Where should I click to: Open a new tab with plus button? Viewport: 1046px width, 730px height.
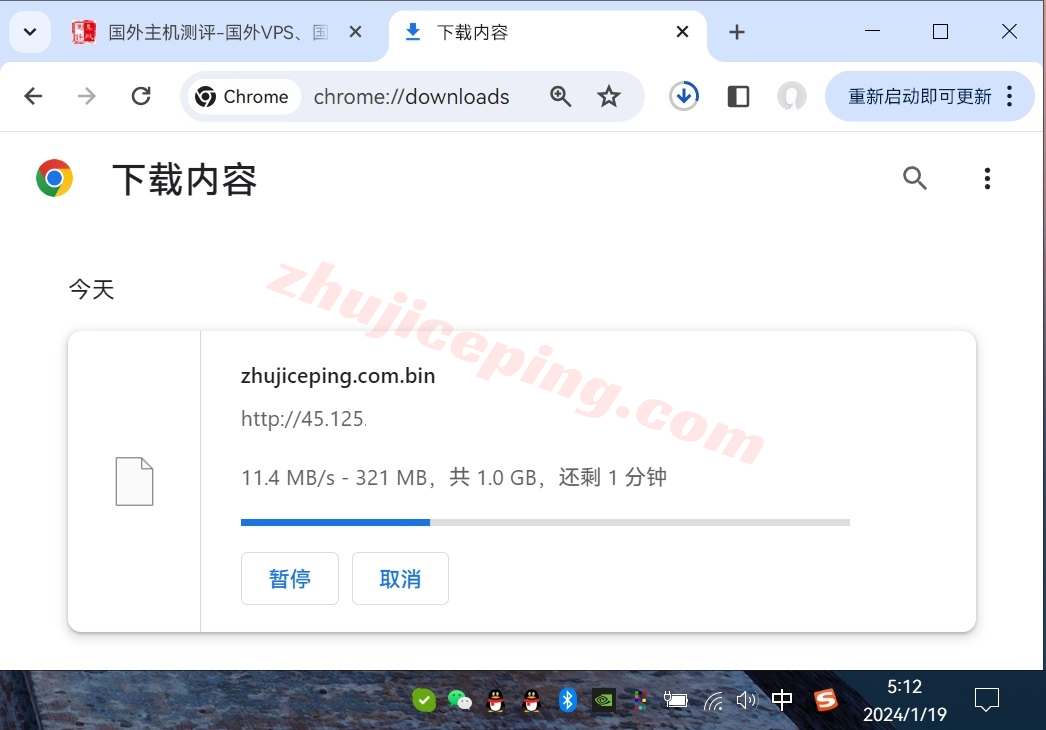point(736,32)
